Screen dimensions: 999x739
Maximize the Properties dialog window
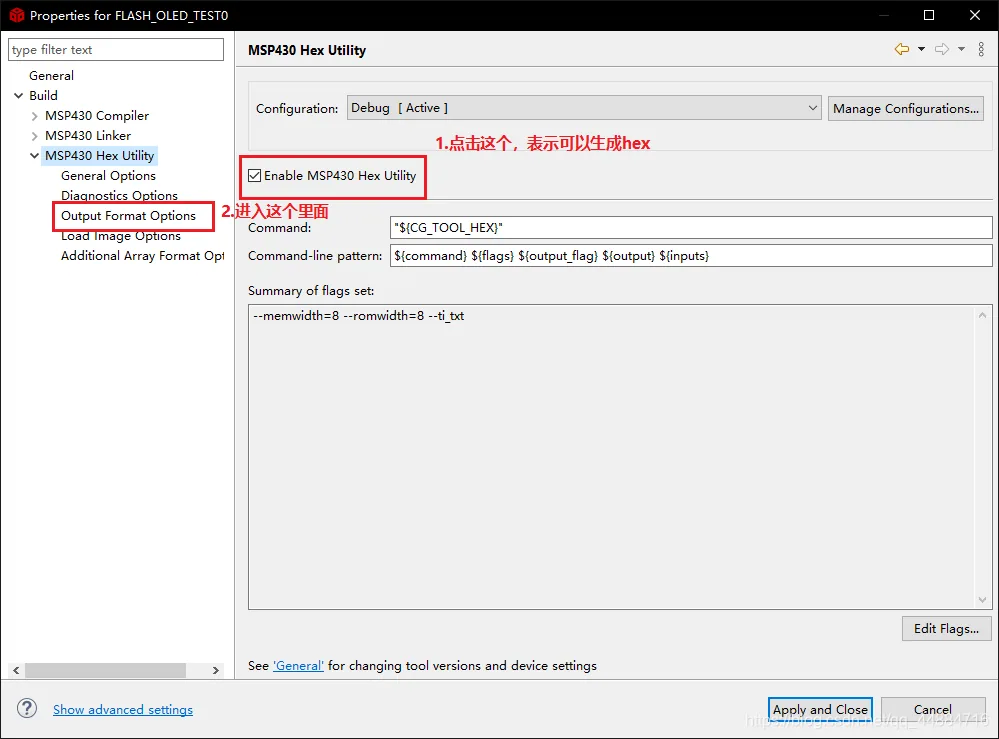[x=929, y=15]
